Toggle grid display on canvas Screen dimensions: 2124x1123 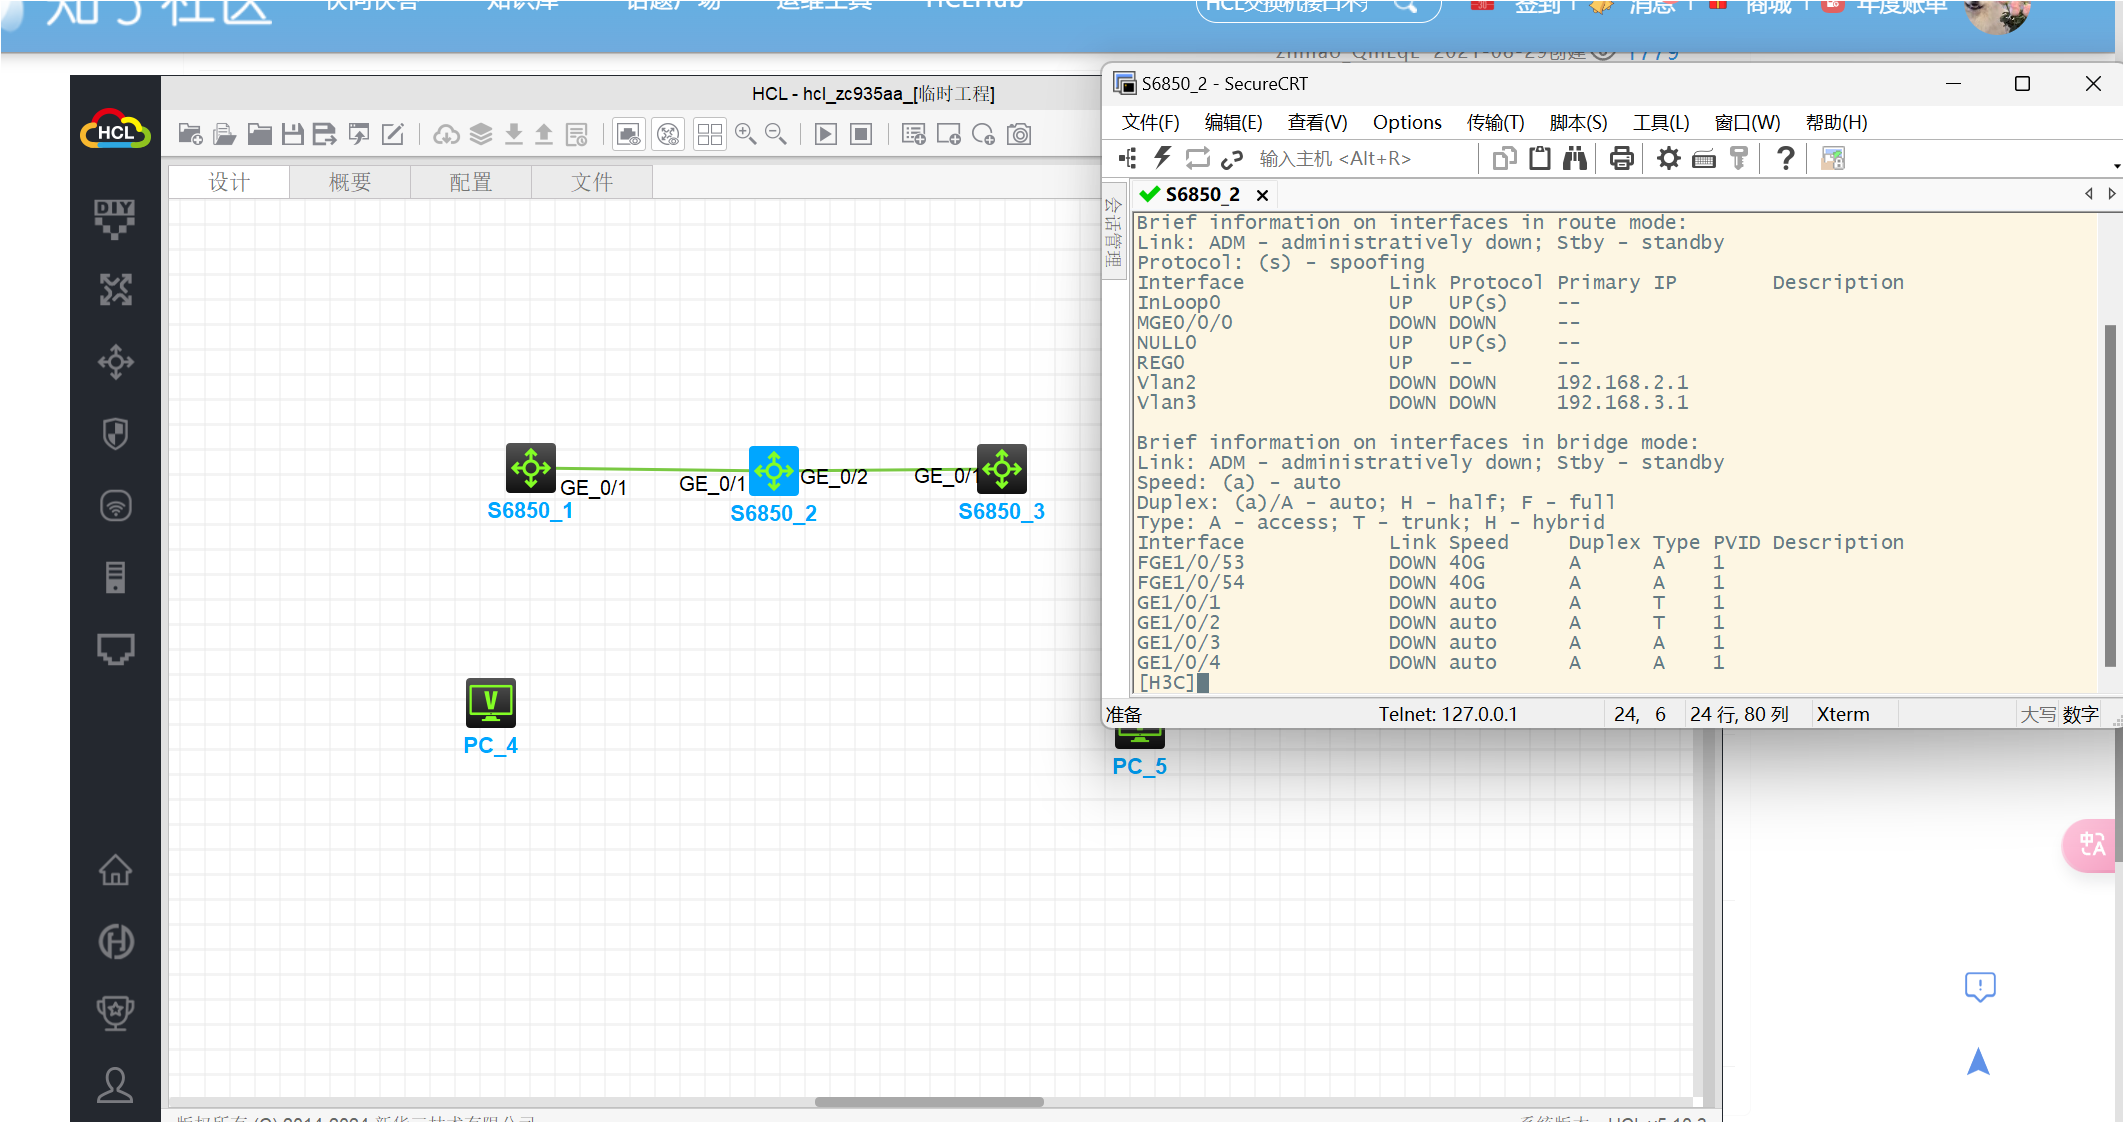(x=710, y=134)
